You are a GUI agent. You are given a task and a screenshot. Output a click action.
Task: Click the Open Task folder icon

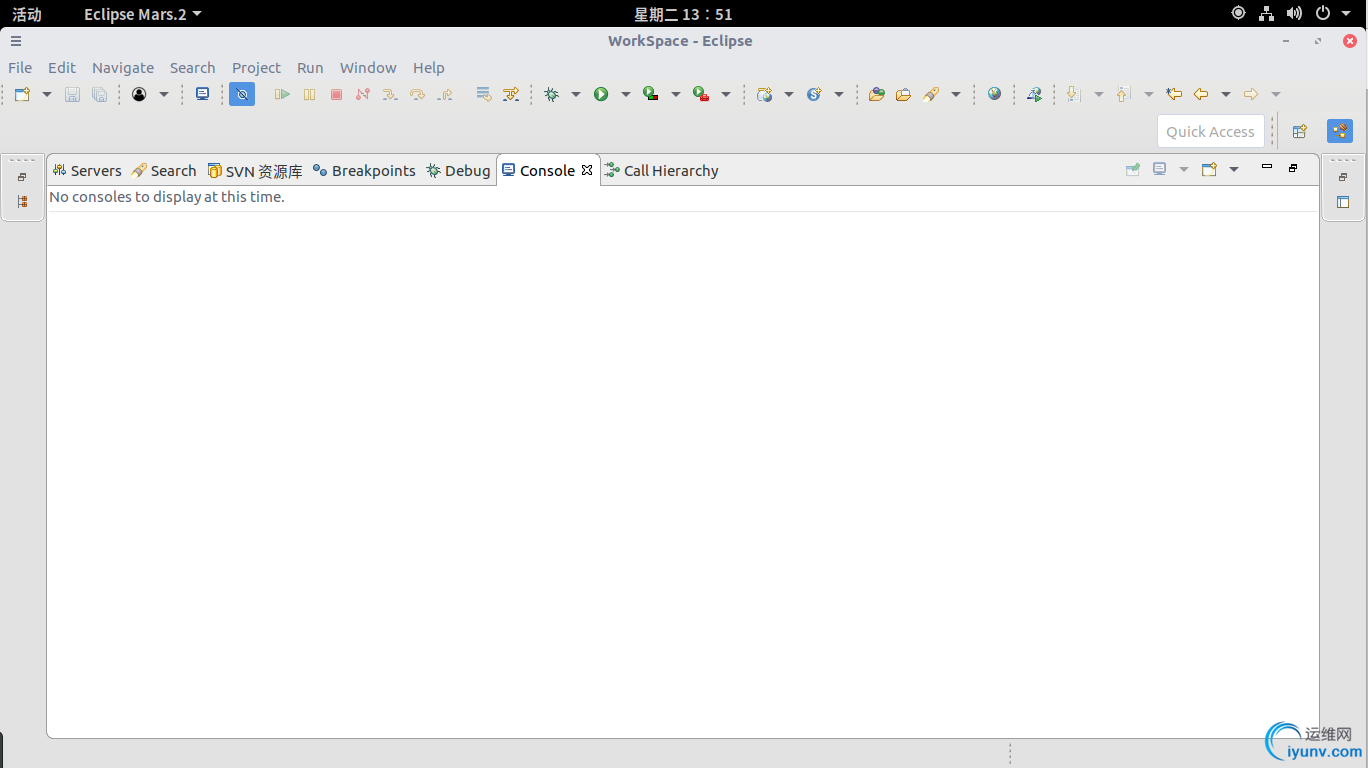(904, 94)
